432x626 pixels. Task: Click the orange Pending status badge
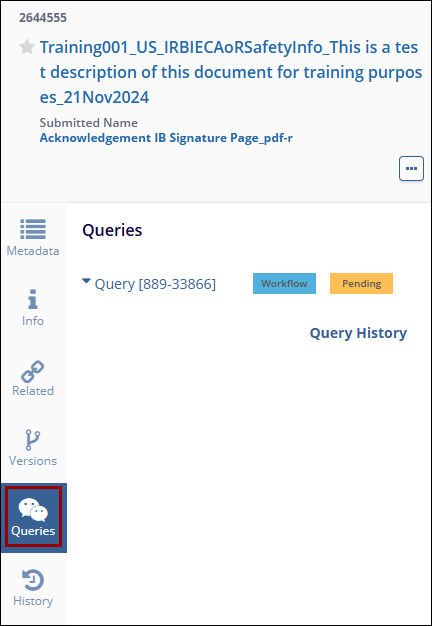click(361, 283)
